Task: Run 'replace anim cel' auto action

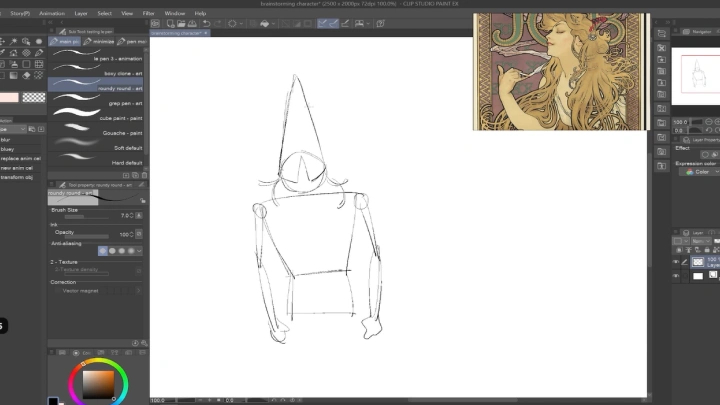Action: 21,158
